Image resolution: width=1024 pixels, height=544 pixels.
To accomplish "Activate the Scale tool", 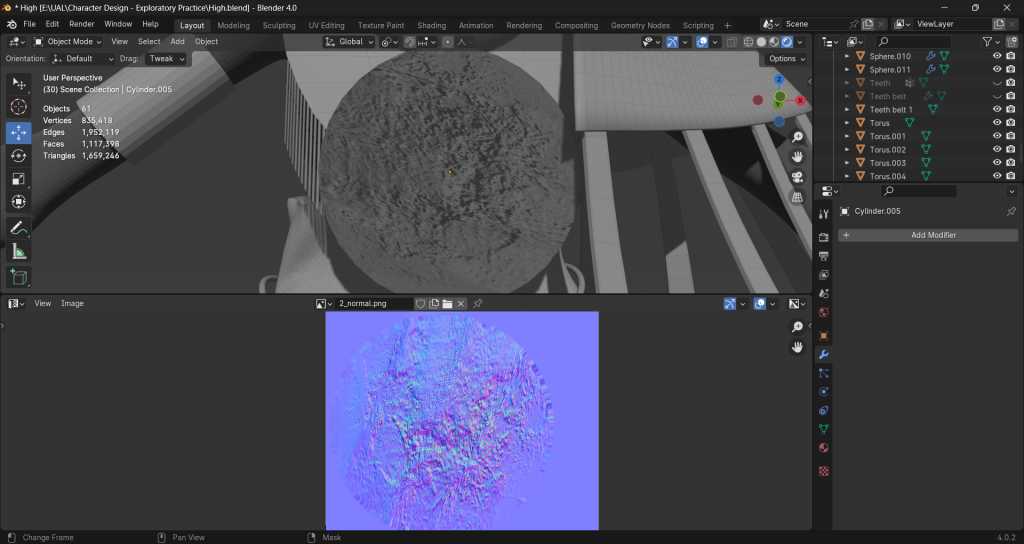I will pos(18,179).
